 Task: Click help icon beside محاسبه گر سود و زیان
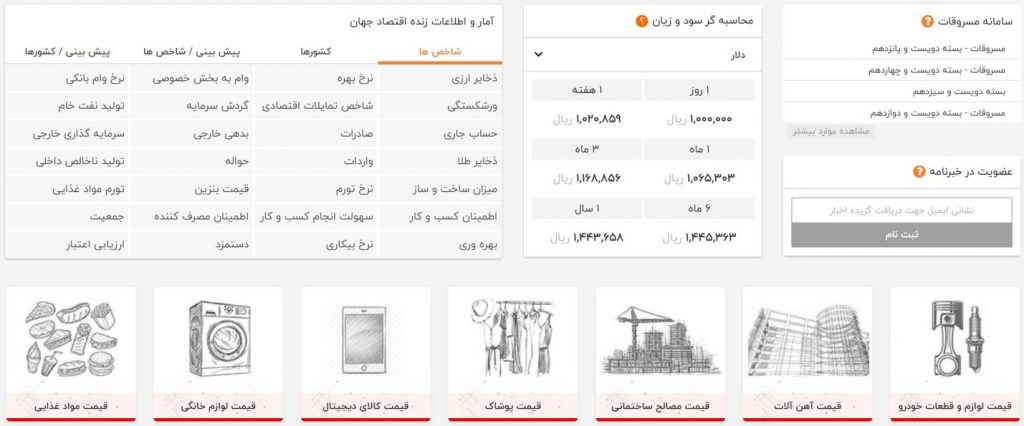pos(641,21)
